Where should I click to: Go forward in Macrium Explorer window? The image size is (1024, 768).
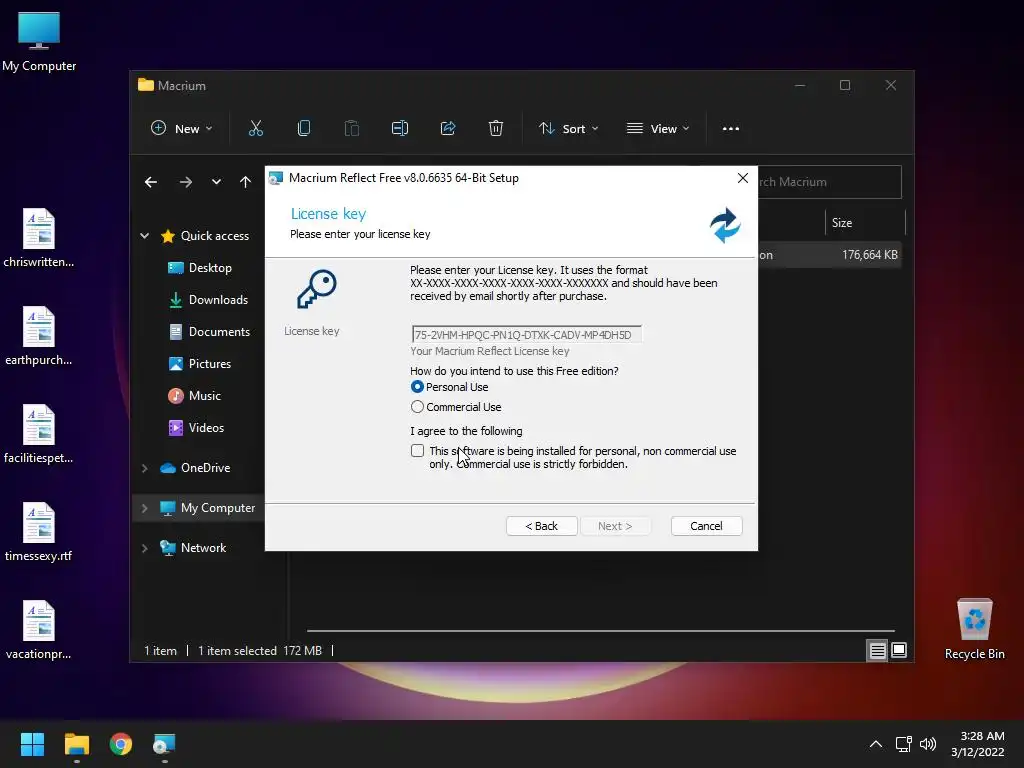click(x=186, y=182)
